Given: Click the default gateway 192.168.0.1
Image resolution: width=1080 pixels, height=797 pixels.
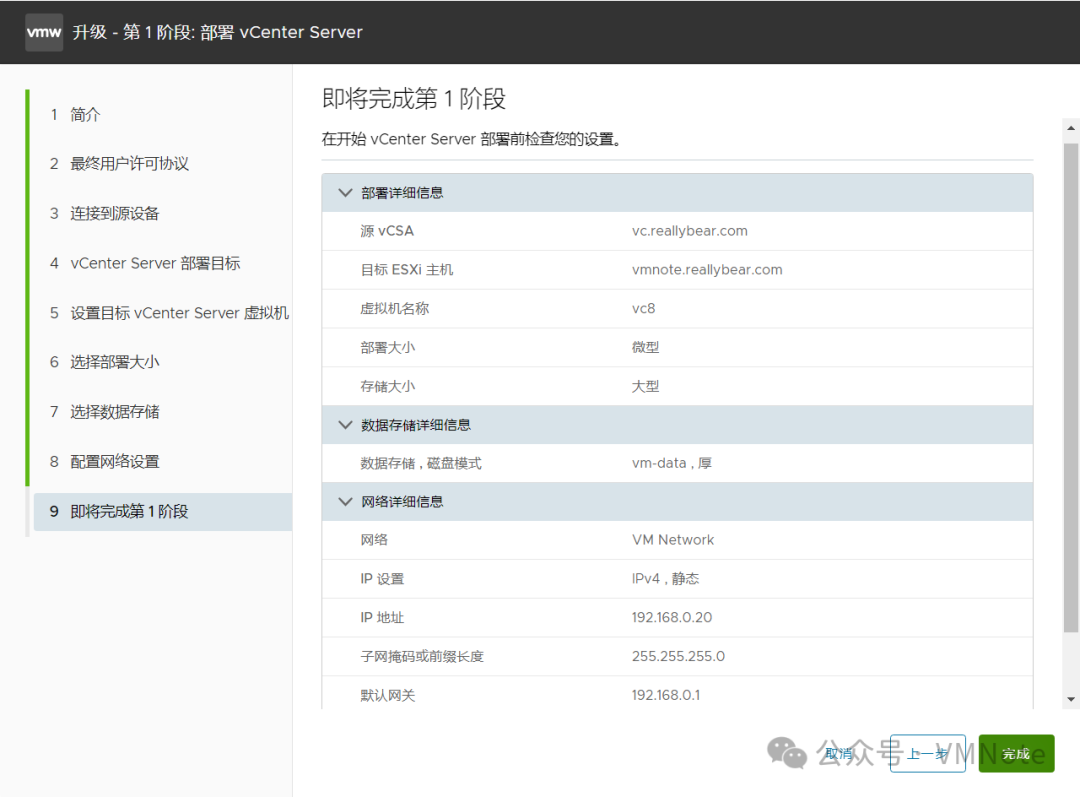Looking at the screenshot, I should click(x=665, y=695).
